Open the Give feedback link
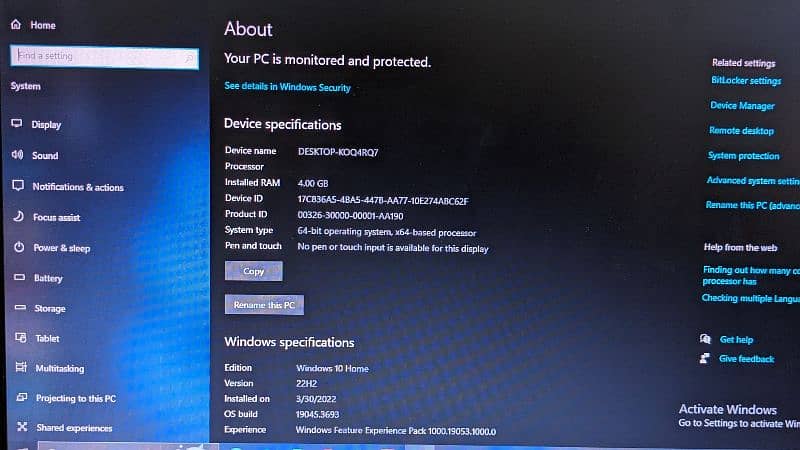Image resolution: width=800 pixels, height=450 pixels. click(x=746, y=359)
